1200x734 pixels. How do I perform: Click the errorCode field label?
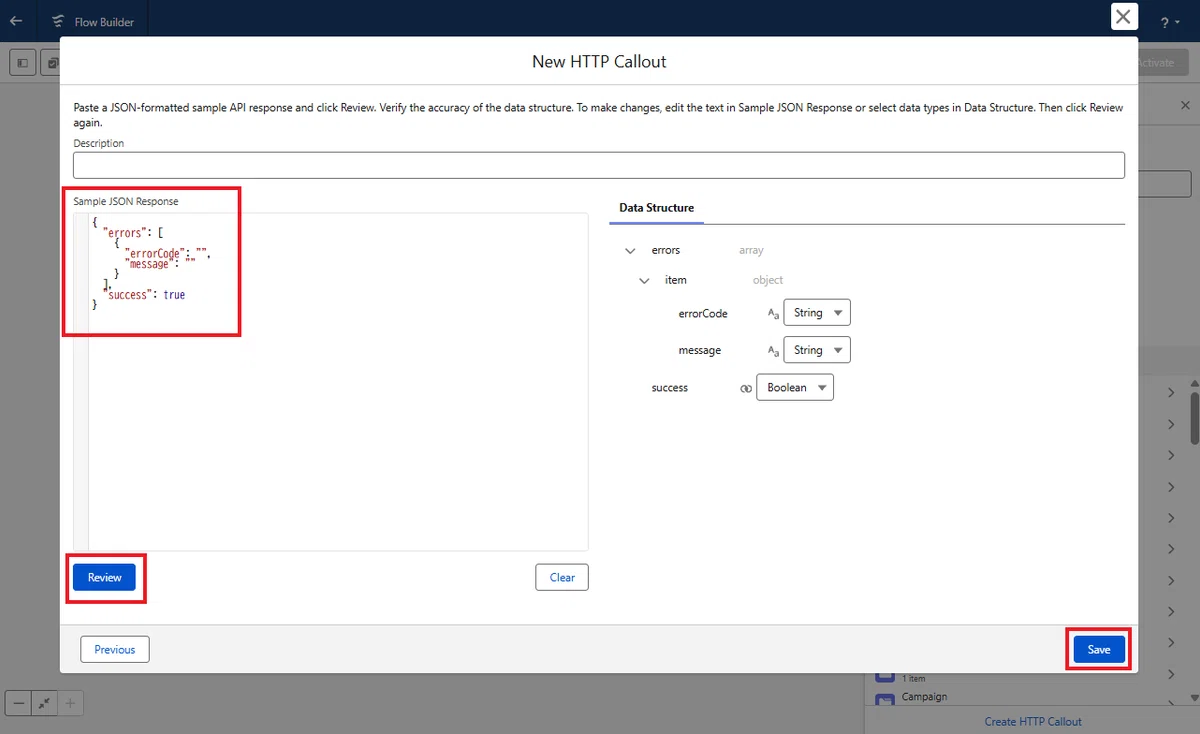click(x=703, y=314)
